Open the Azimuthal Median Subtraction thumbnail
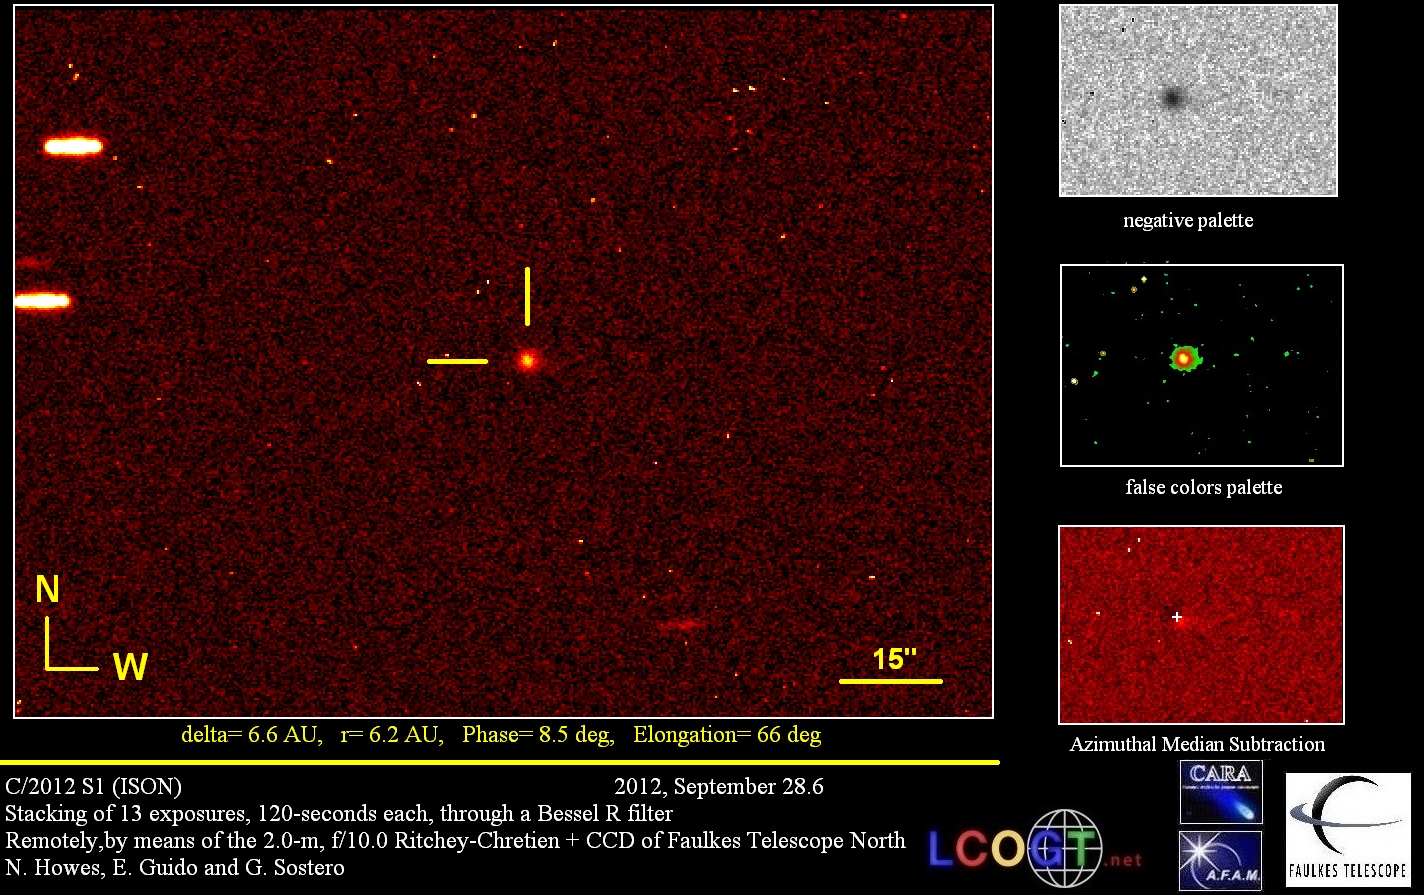 point(1201,625)
